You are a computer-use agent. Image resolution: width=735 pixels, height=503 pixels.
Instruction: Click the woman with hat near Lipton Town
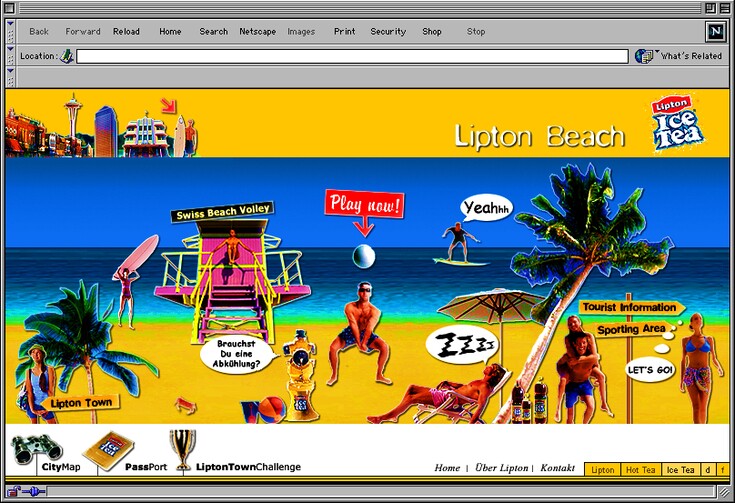[x=35, y=382]
